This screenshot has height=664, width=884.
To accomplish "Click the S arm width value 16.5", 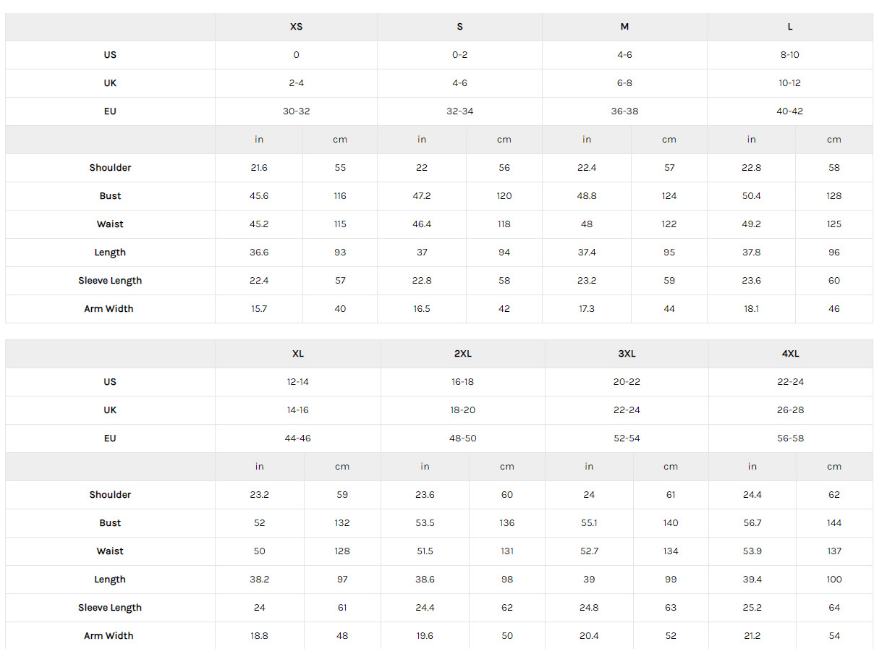I will [422, 308].
